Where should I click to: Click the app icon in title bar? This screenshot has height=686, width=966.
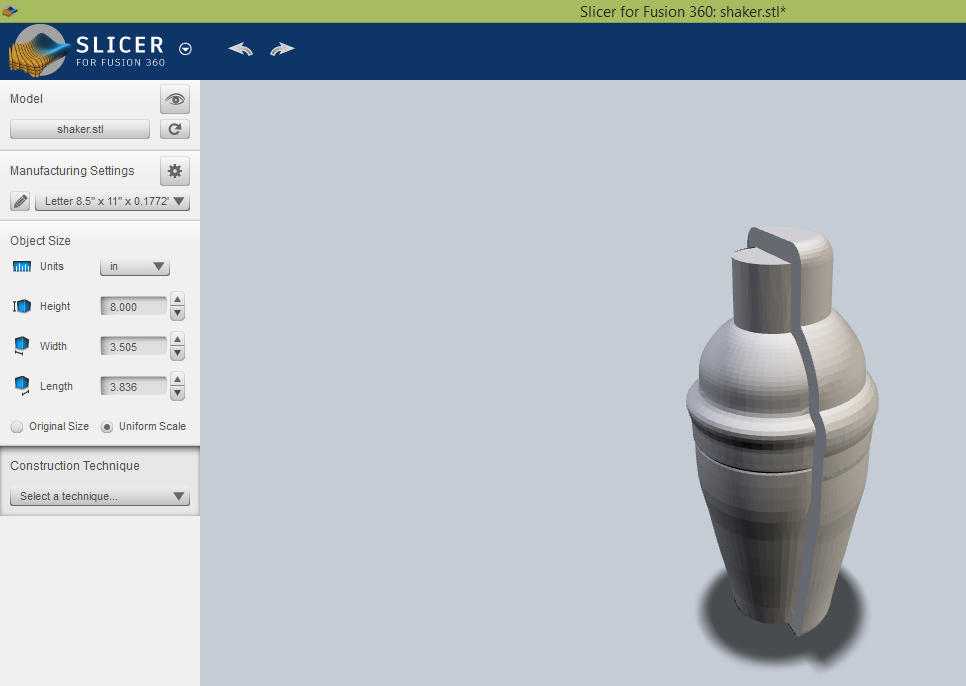point(10,10)
